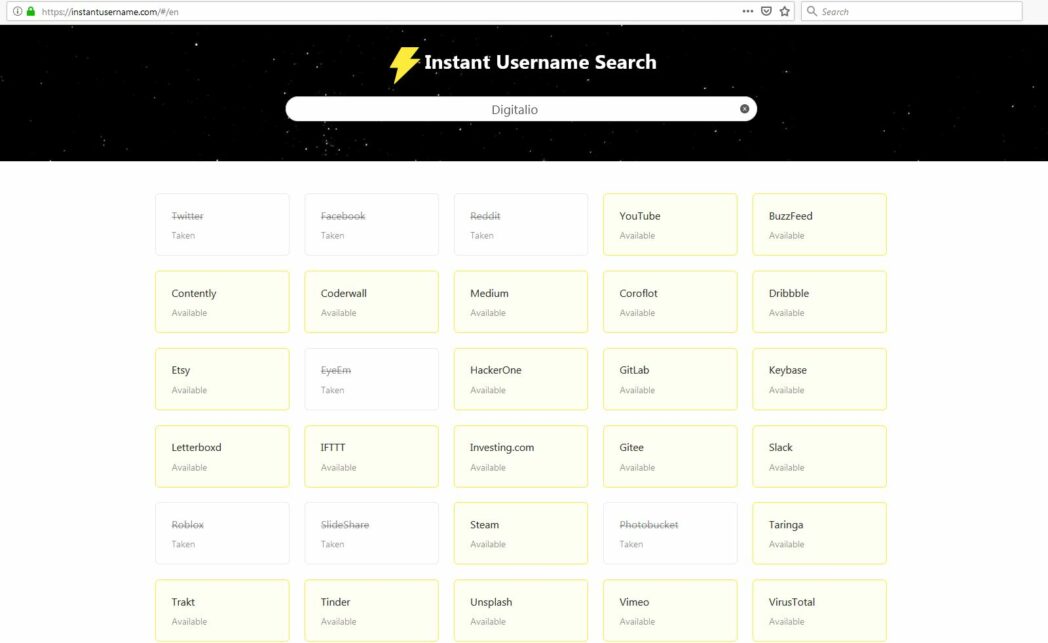The image size is (1048, 643).
Task: Open the Photobucket taken card
Action: 670,533
